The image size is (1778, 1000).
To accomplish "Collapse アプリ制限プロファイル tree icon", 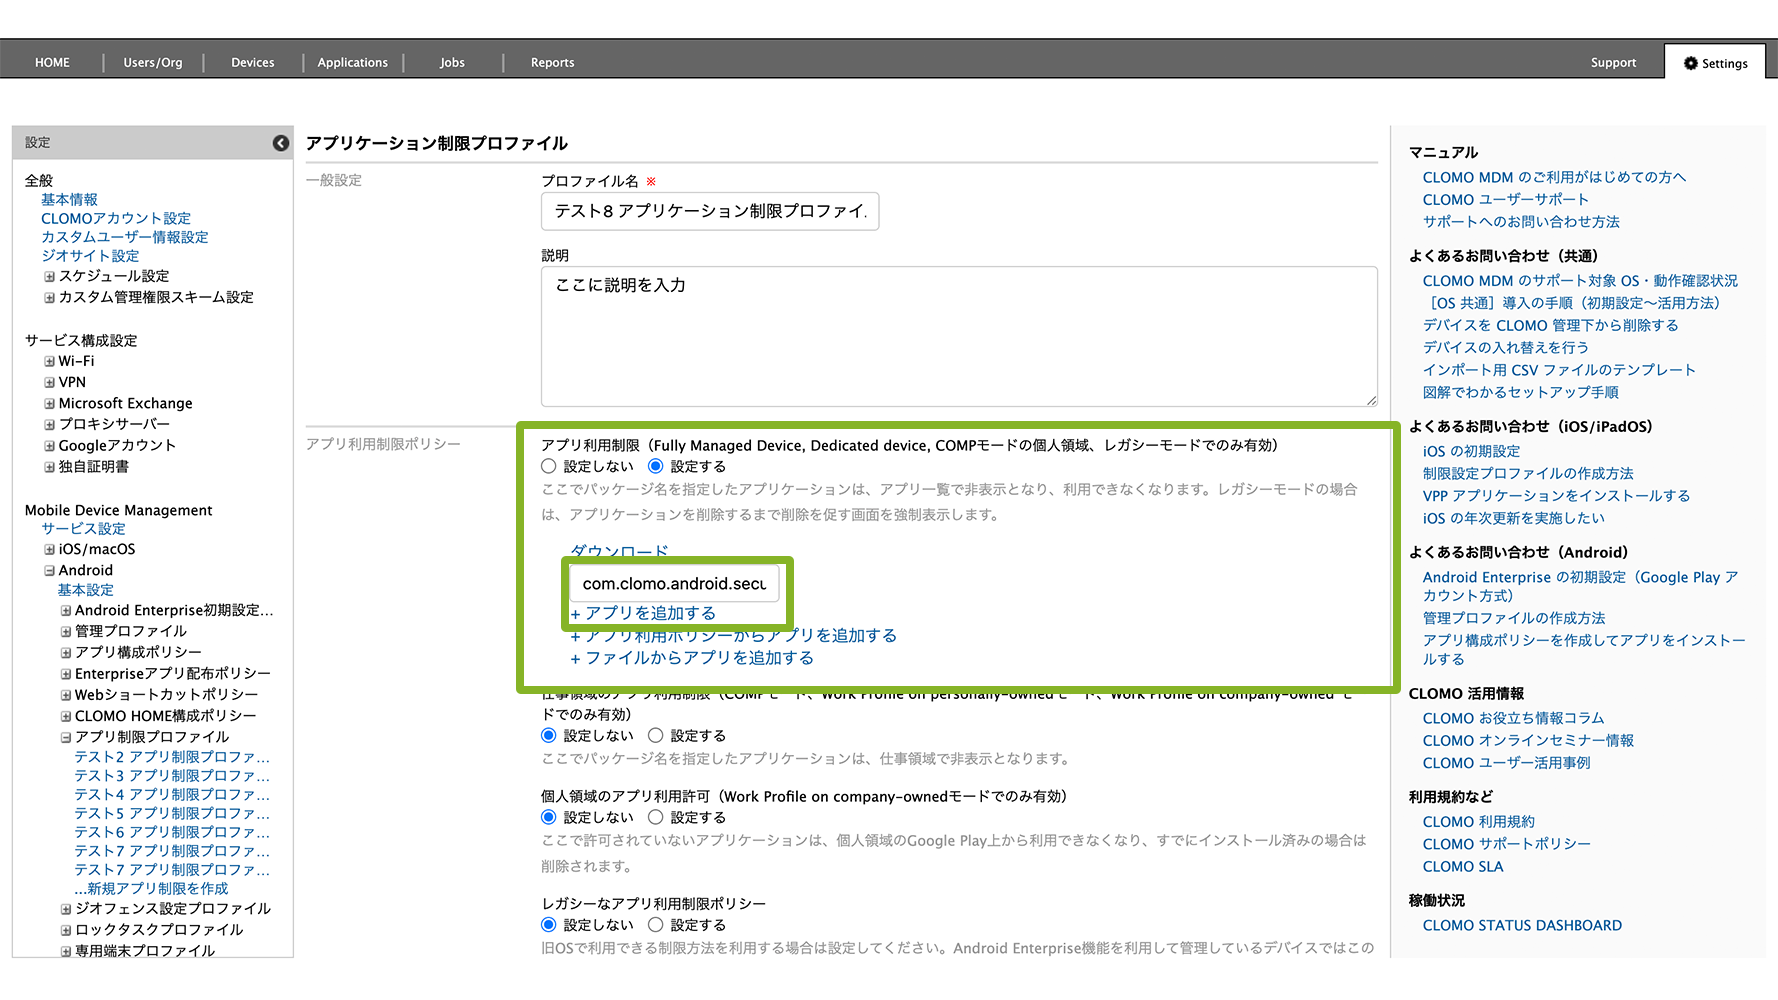I will (x=66, y=737).
